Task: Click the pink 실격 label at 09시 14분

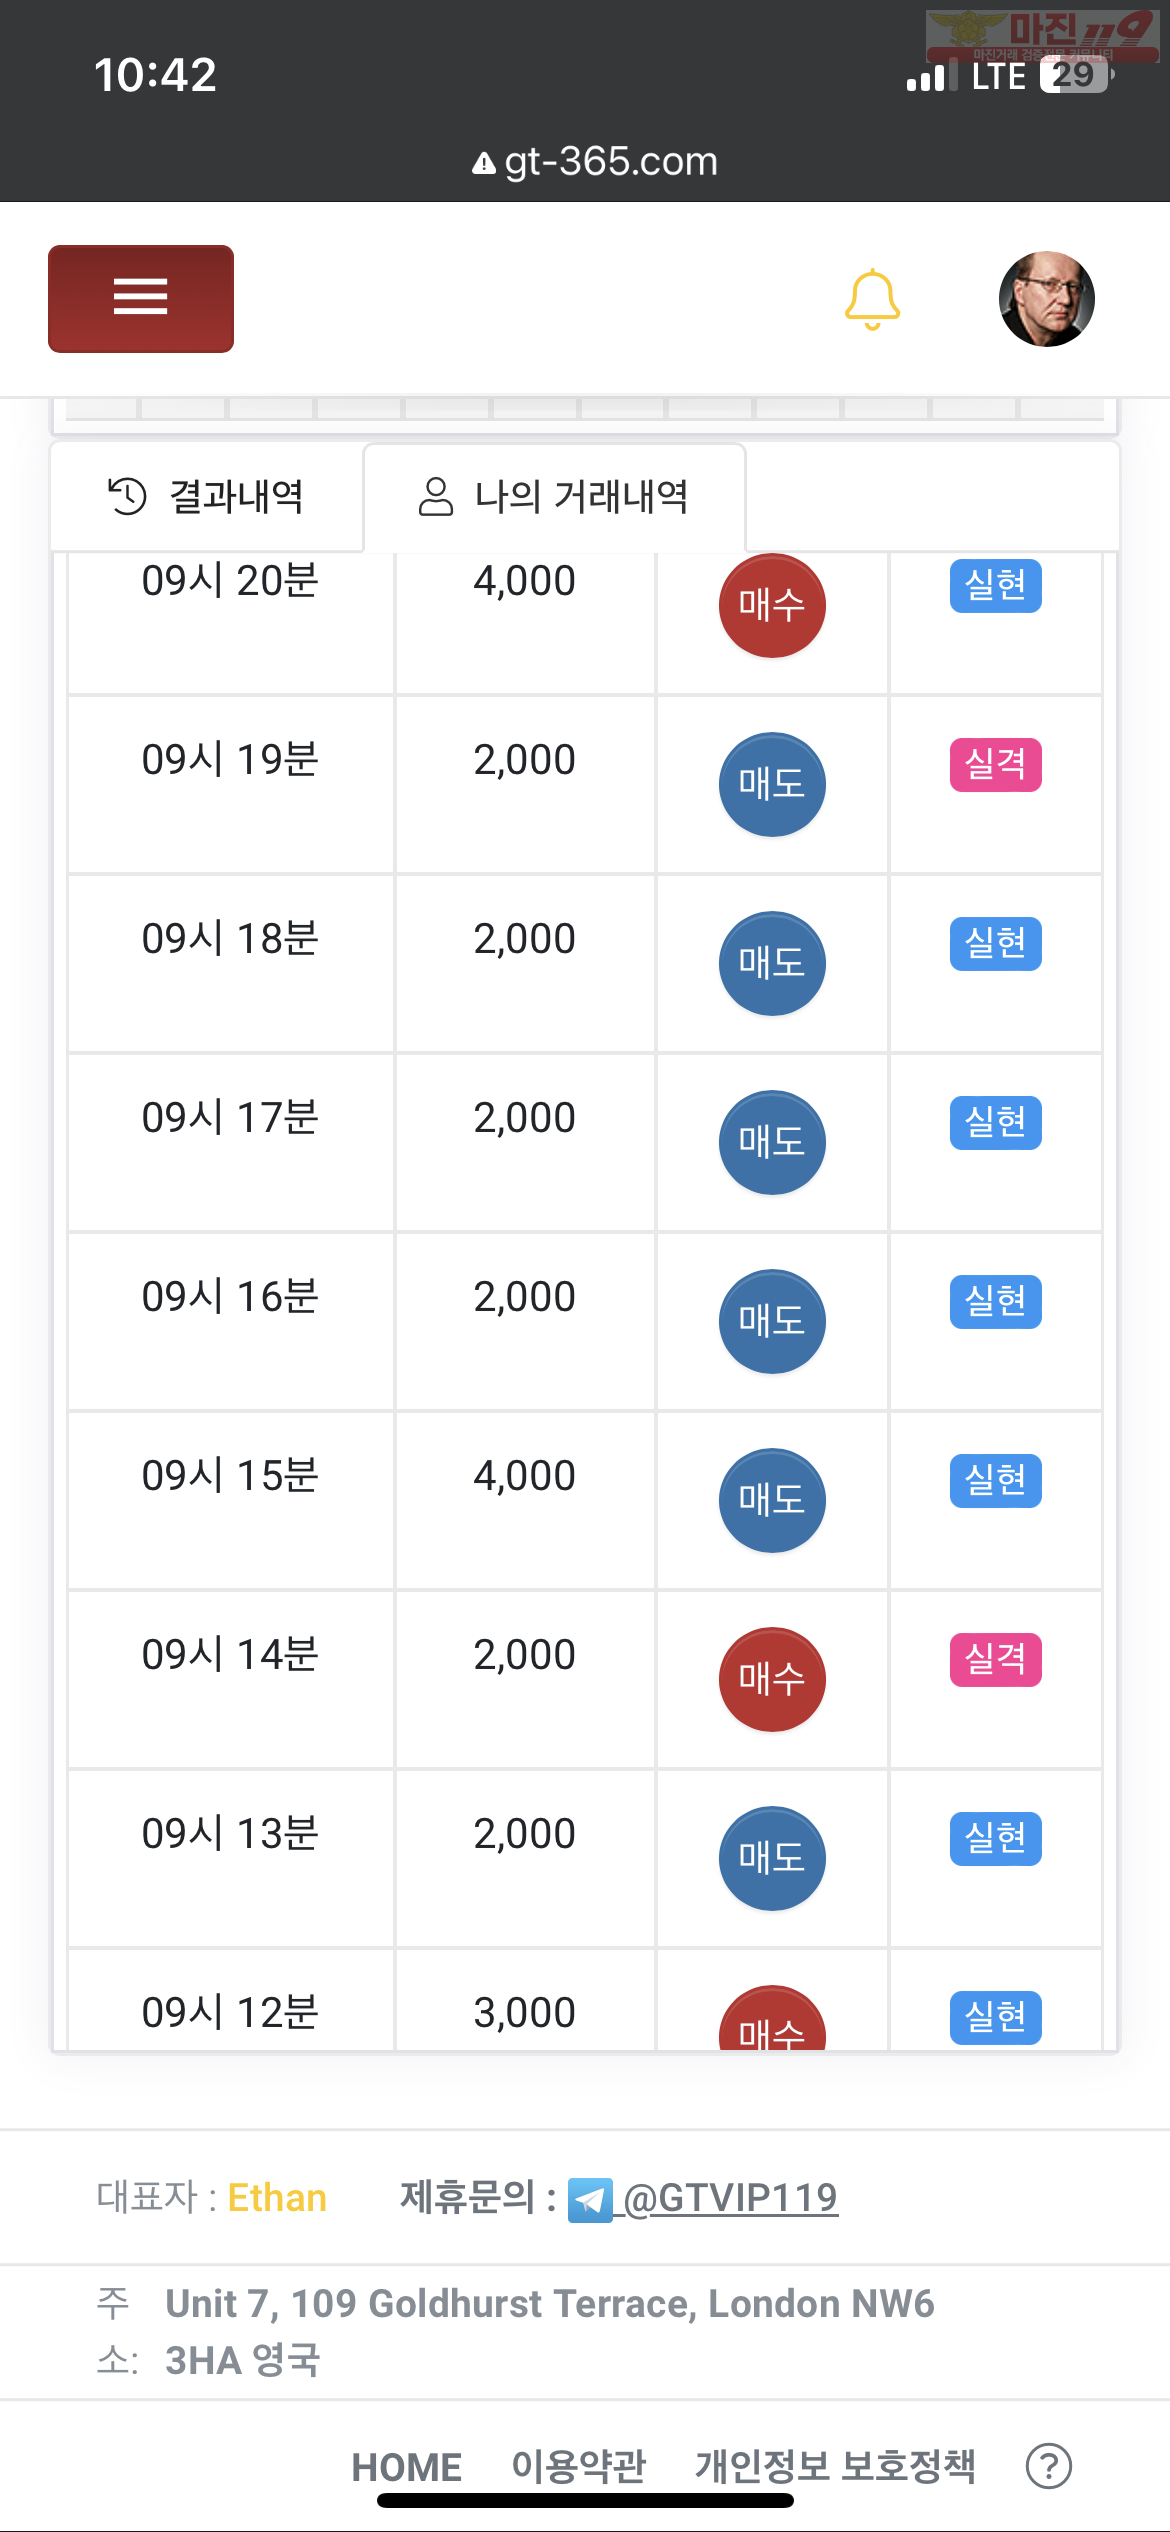Action: 995,1659
